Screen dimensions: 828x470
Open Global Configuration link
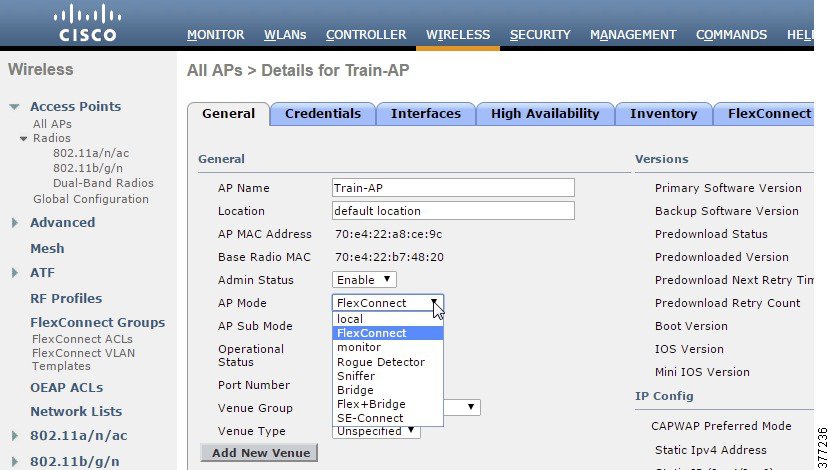click(x=91, y=199)
